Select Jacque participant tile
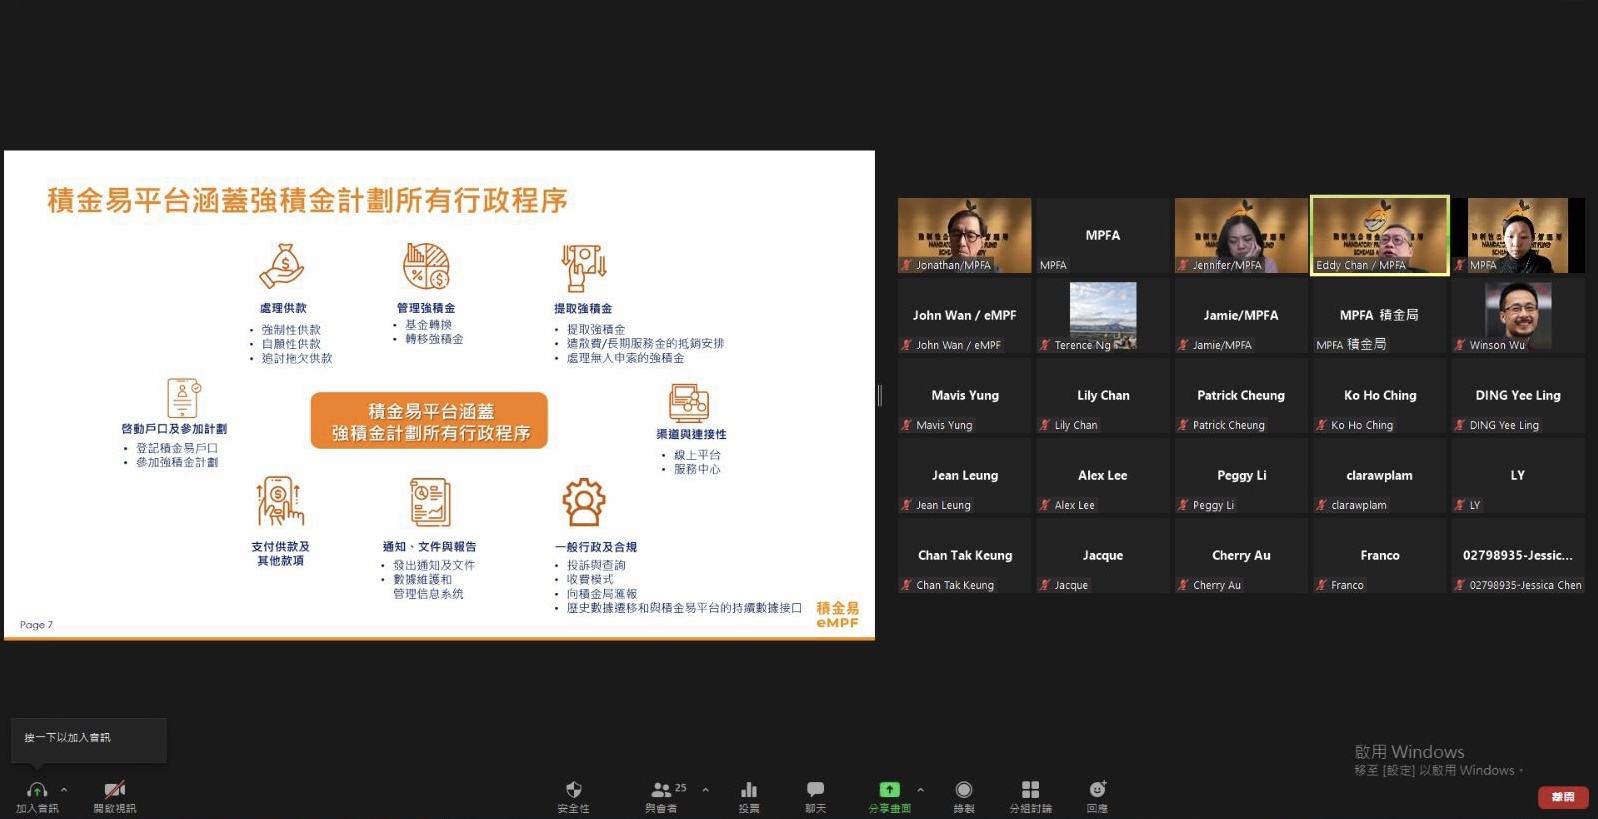The width and height of the screenshot is (1598, 819). [x=1103, y=555]
